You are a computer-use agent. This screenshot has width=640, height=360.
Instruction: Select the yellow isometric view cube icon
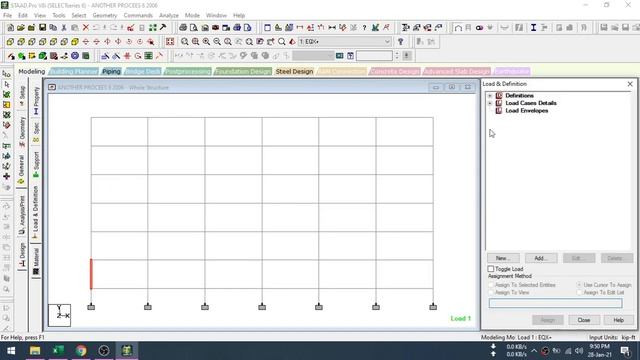point(75,42)
